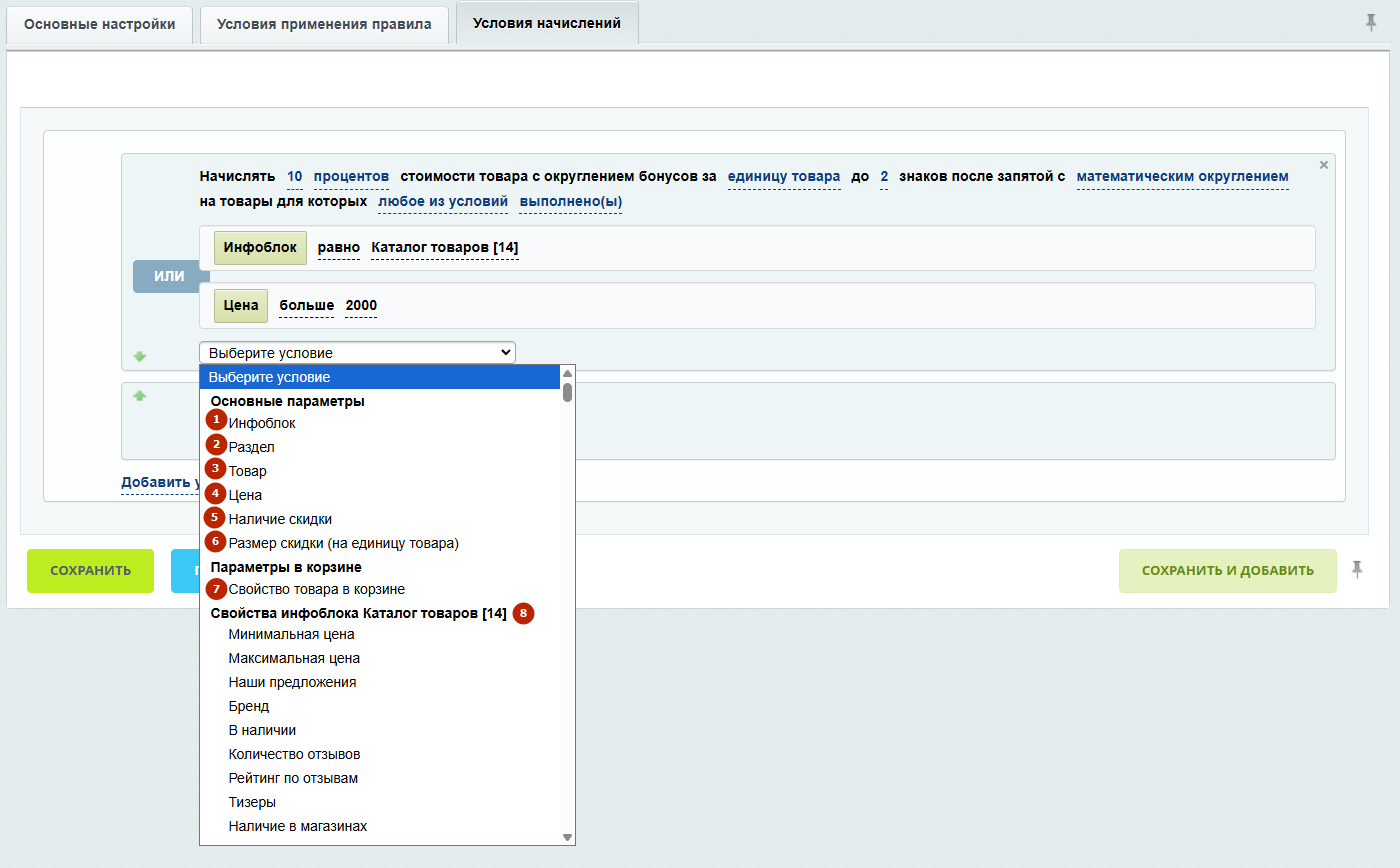Image resolution: width=1400 pixels, height=868 pixels.
Task: Click the Сохранить и добавить button
Action: [1227, 571]
